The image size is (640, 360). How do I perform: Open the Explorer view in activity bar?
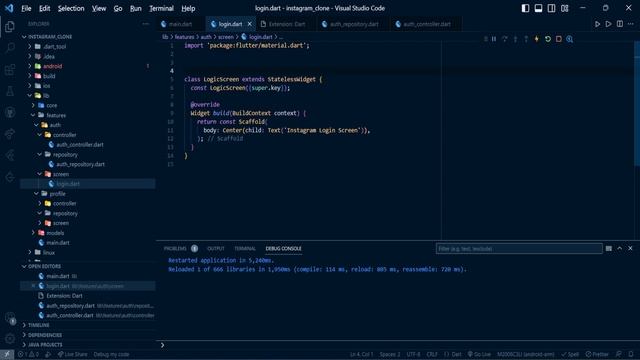click(x=10, y=27)
